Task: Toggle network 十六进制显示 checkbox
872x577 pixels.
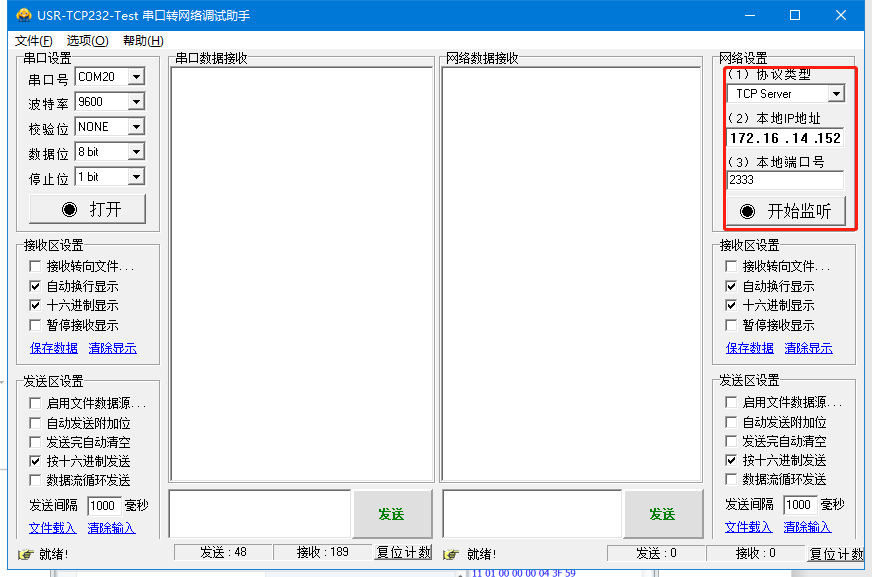Action: (731, 305)
